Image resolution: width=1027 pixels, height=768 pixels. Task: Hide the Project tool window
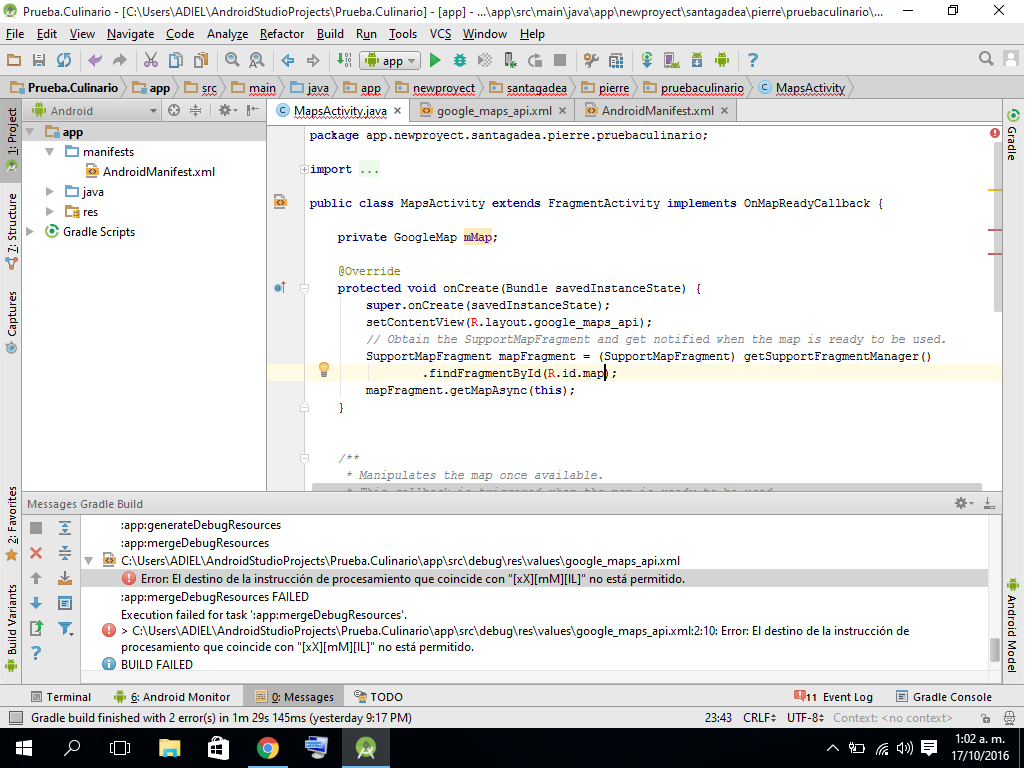(253, 111)
